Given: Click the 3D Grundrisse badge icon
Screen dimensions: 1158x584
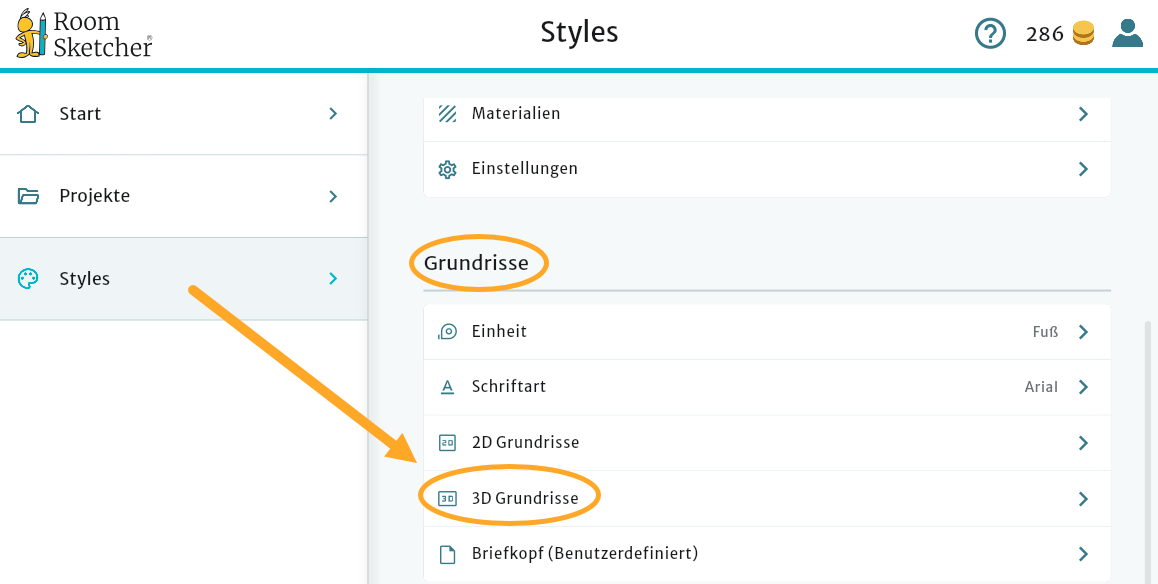Looking at the screenshot, I should tap(447, 496).
